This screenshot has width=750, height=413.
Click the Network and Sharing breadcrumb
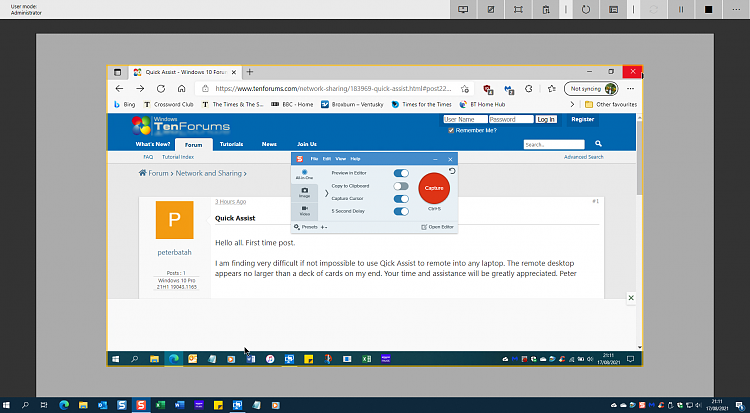click(209, 173)
